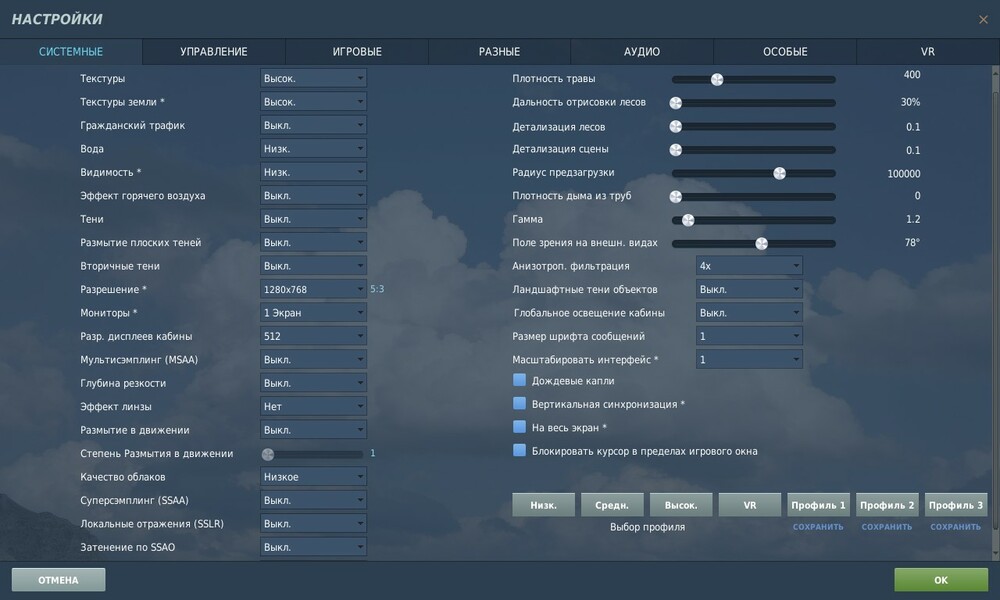Load Профиль 2
1000x600 pixels.
(x=887, y=505)
